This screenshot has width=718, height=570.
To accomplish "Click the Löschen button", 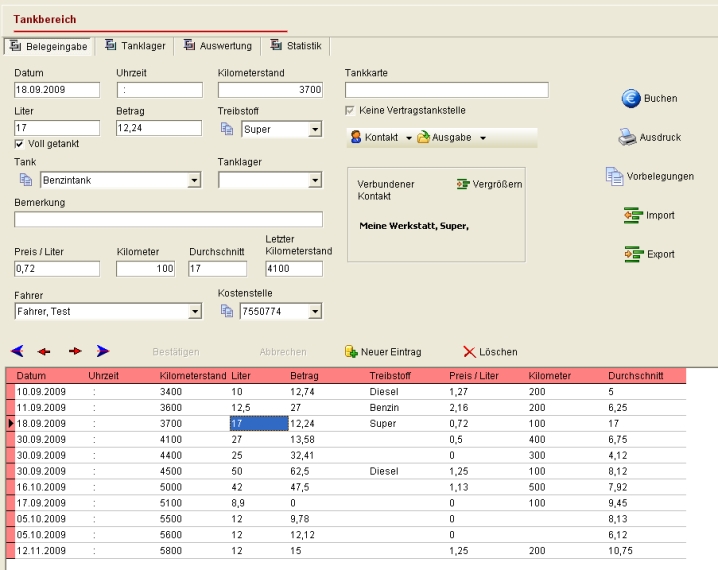I will point(490,352).
